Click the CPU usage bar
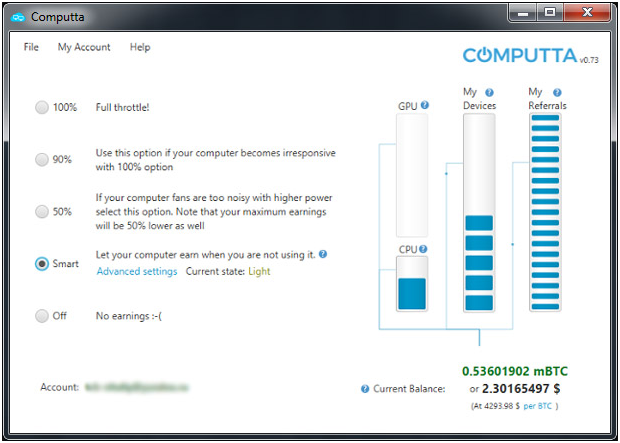The height and width of the screenshot is (443, 620). pyautogui.click(x=412, y=284)
